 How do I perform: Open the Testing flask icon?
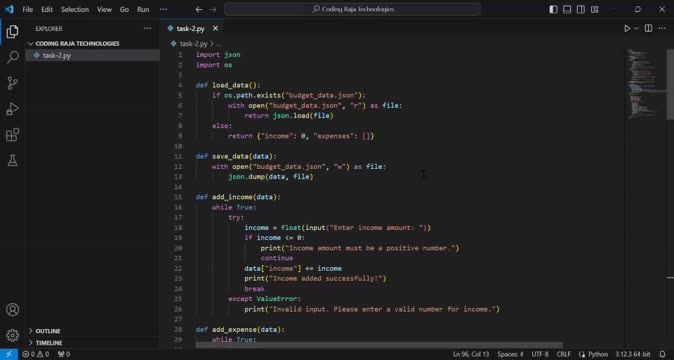tap(12, 160)
